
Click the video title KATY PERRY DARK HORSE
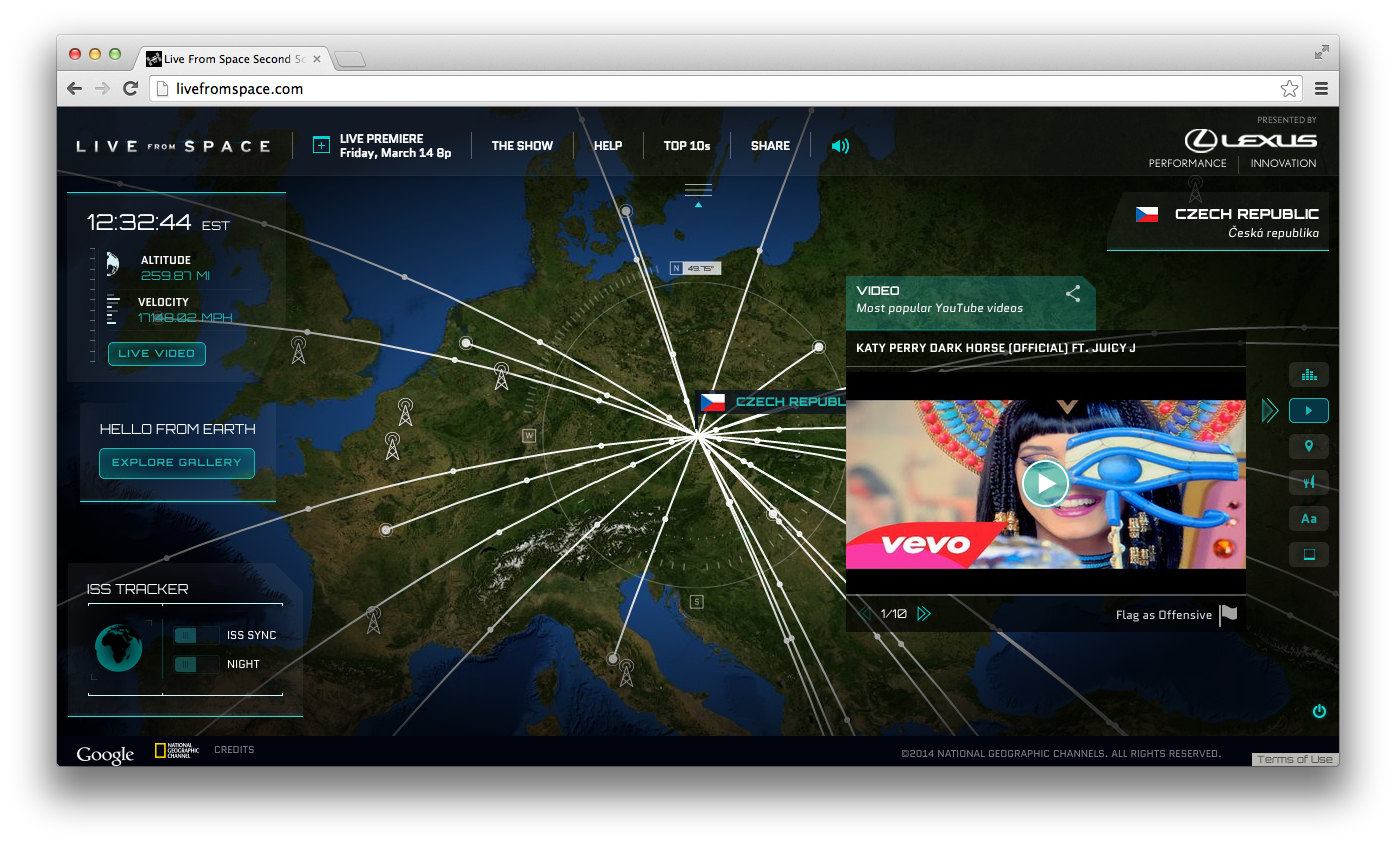996,348
